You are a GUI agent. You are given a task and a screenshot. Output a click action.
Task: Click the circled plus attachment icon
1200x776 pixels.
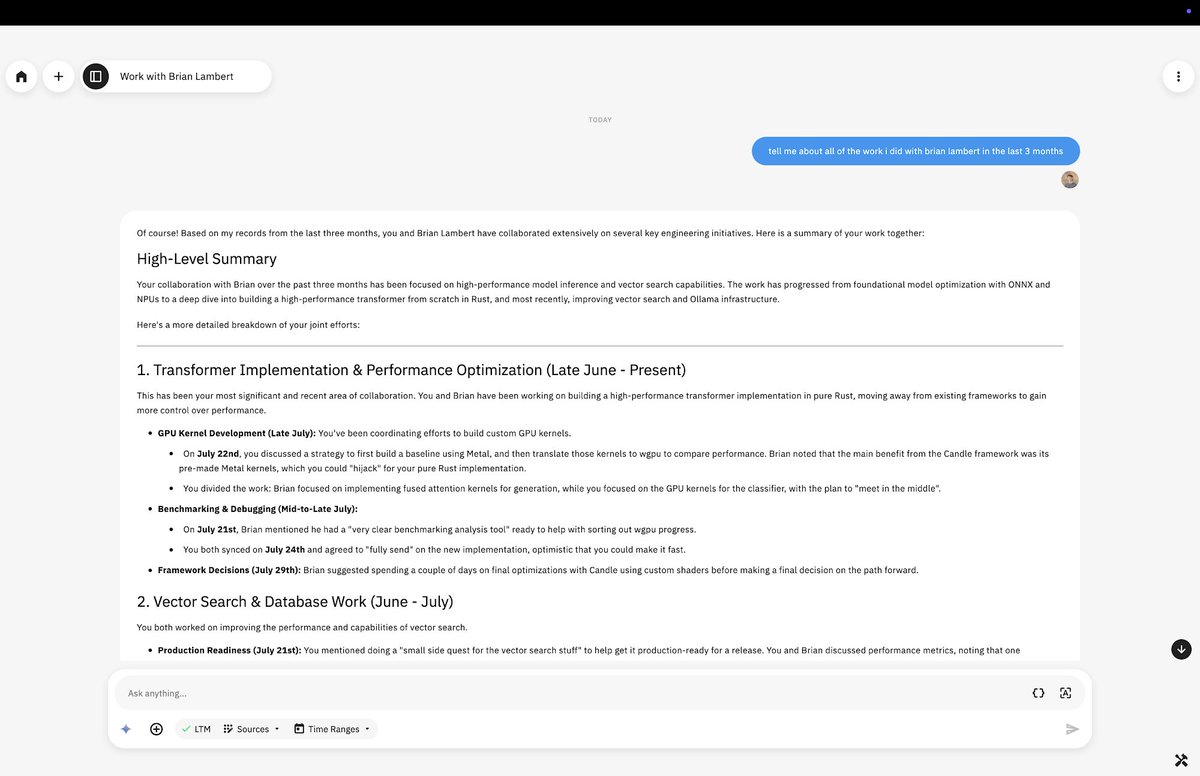point(156,729)
